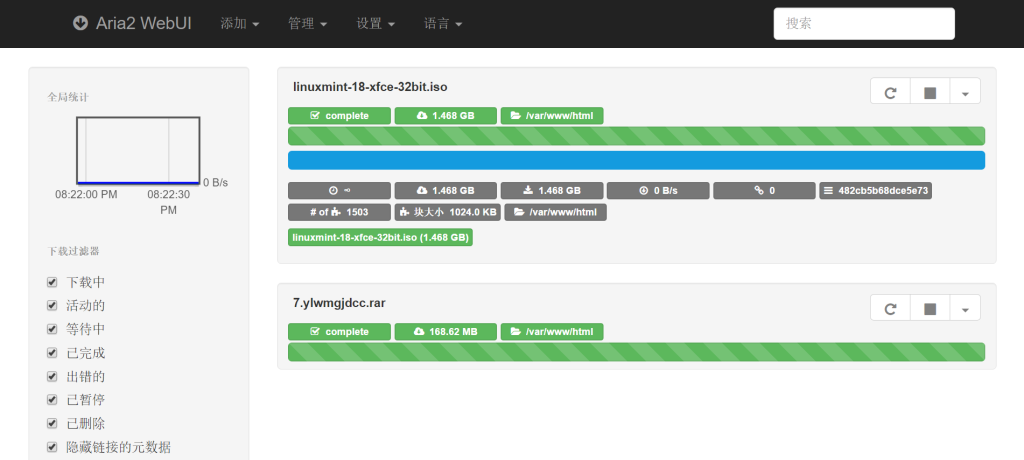Stop the linuxmint-18-xfce-32bit.iso download
The width and height of the screenshot is (1024, 460).
[930, 93]
